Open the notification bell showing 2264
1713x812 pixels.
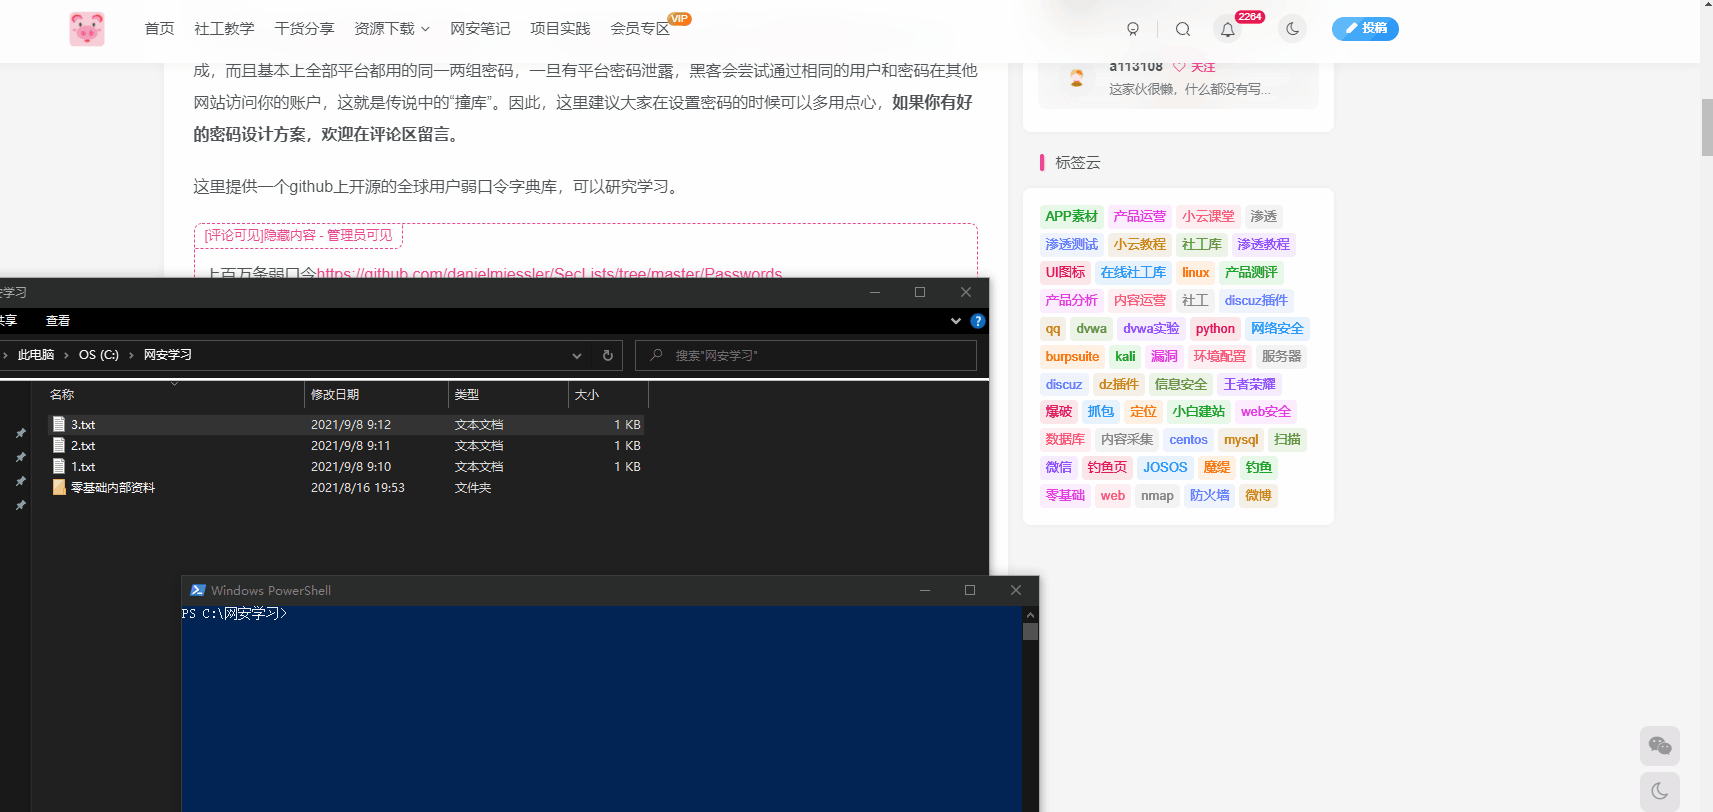1228,29
